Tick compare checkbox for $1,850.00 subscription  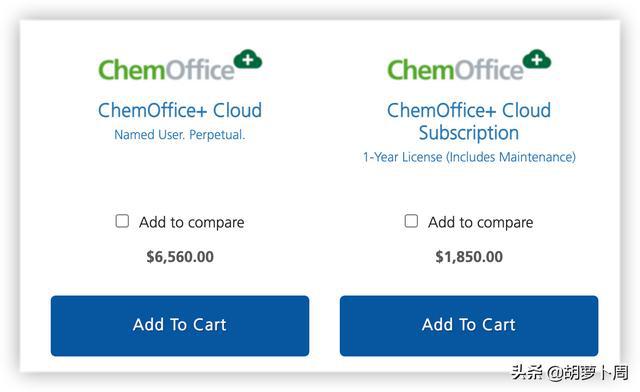tap(411, 221)
